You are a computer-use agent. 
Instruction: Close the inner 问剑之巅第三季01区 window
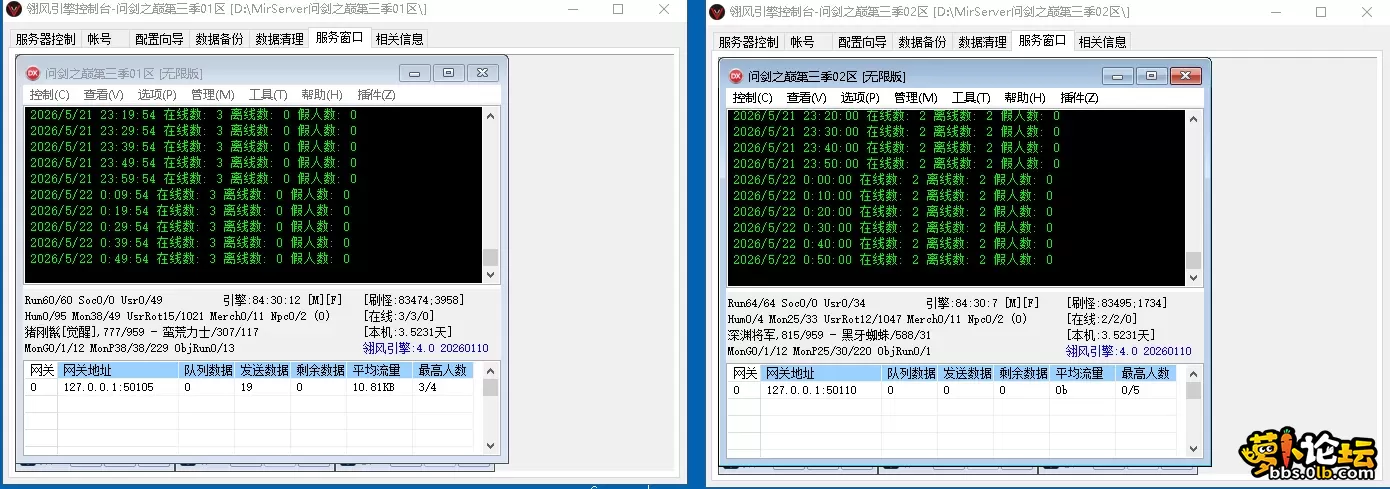point(482,73)
